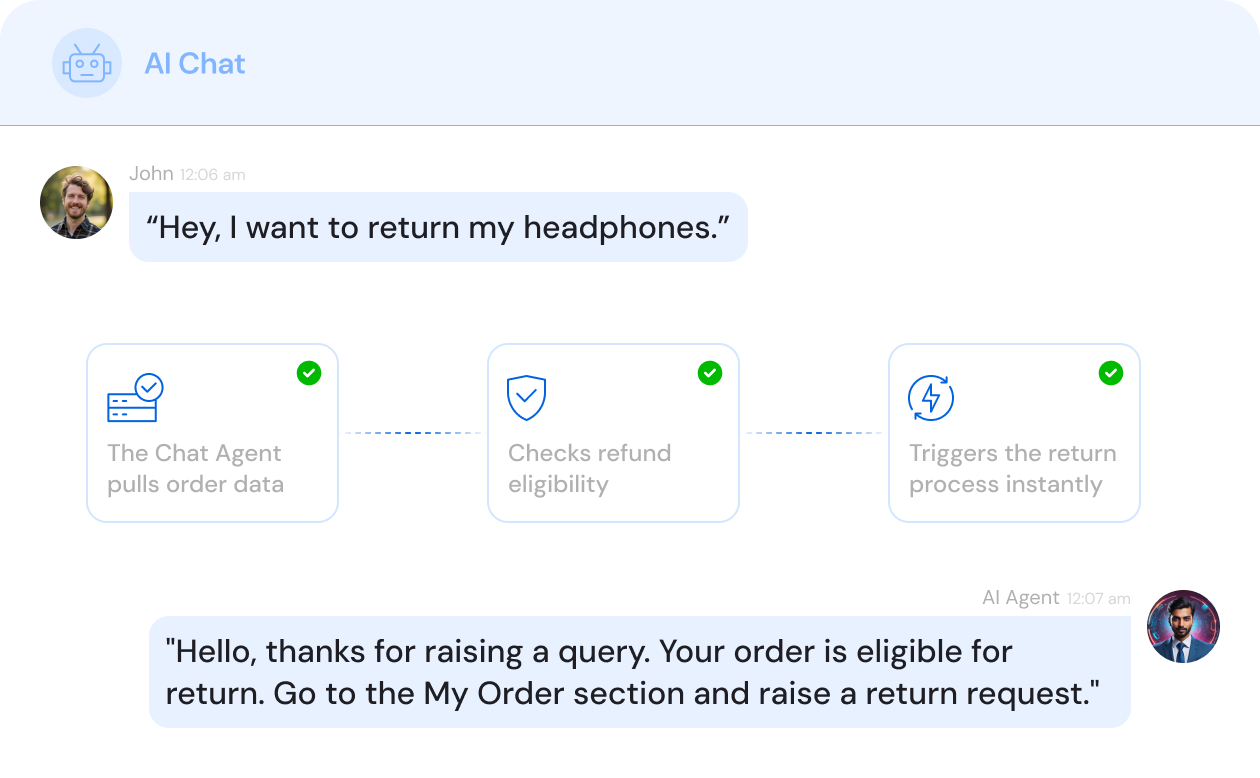1260x778 pixels.
Task: Click green checkmark on return process card
Action: (x=1111, y=373)
